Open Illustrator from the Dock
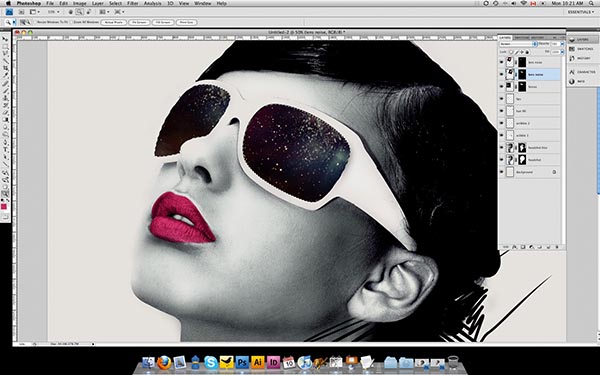 pyautogui.click(x=258, y=362)
